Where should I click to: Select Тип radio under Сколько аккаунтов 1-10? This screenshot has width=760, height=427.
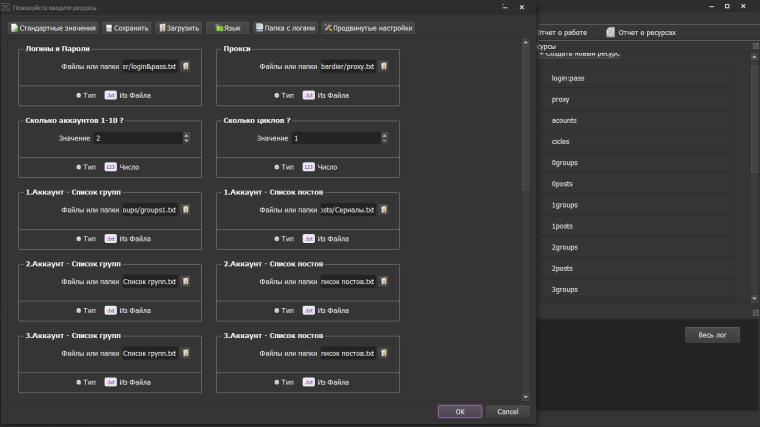(79, 167)
